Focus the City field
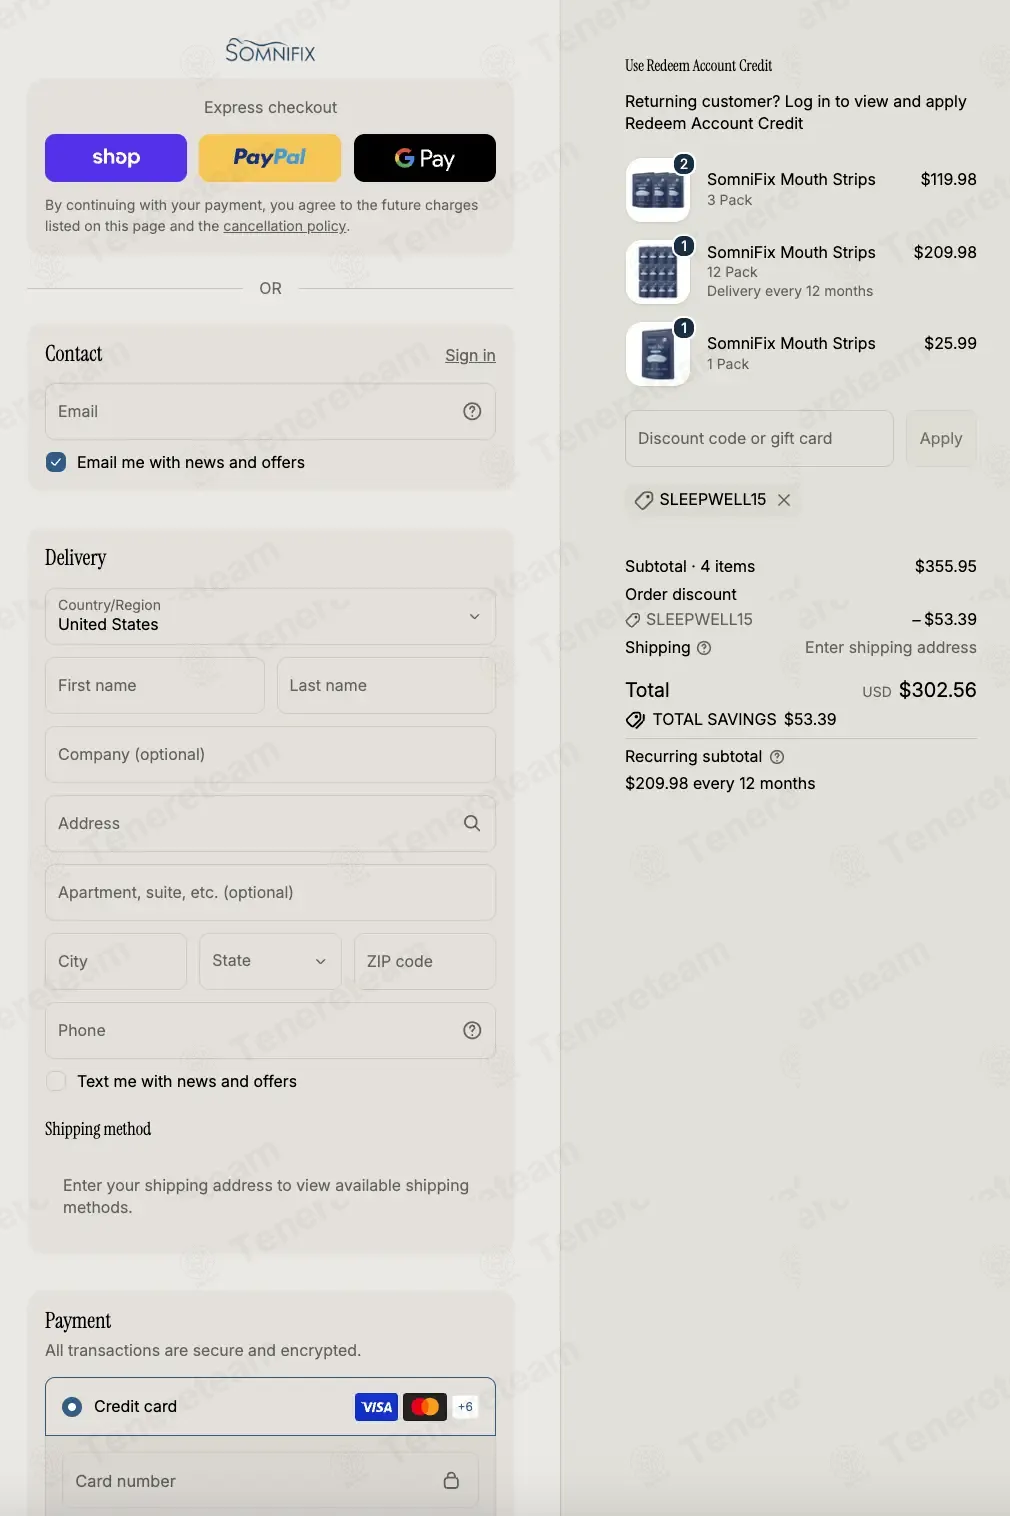 [x=116, y=961]
